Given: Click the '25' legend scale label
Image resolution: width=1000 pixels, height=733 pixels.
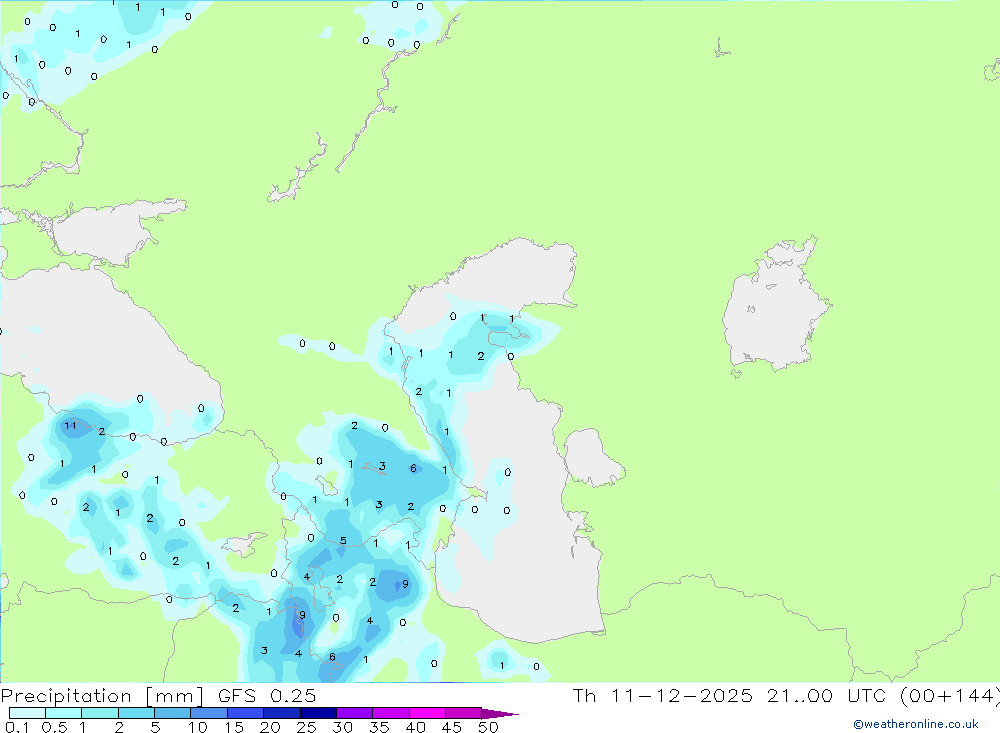Looking at the screenshot, I should (307, 727).
